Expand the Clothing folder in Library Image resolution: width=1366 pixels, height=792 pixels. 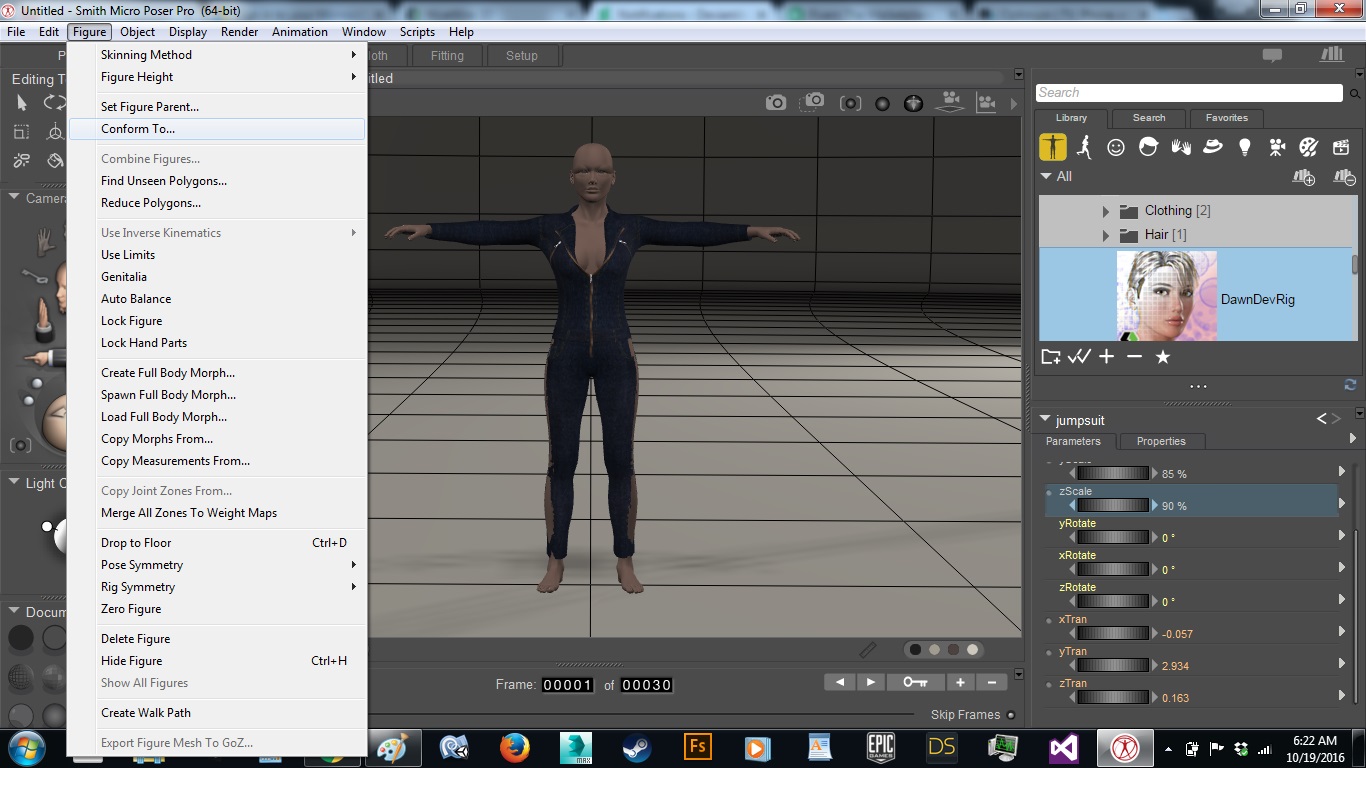click(x=1105, y=211)
